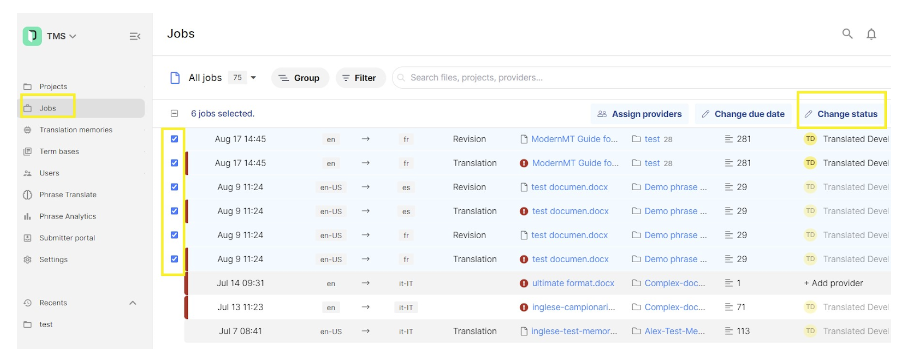The width and height of the screenshot is (921, 363).
Task: Collapse the sidebar menu icon
Action: pyautogui.click(x=135, y=36)
